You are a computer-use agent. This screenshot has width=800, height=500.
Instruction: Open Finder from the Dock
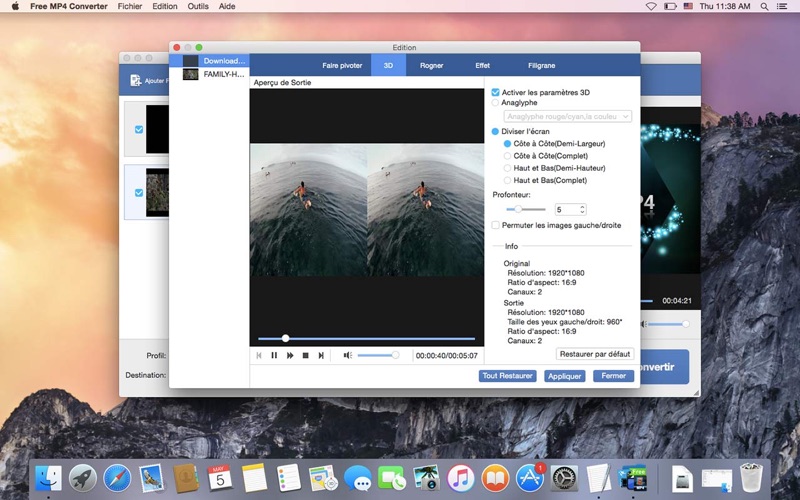(x=48, y=479)
